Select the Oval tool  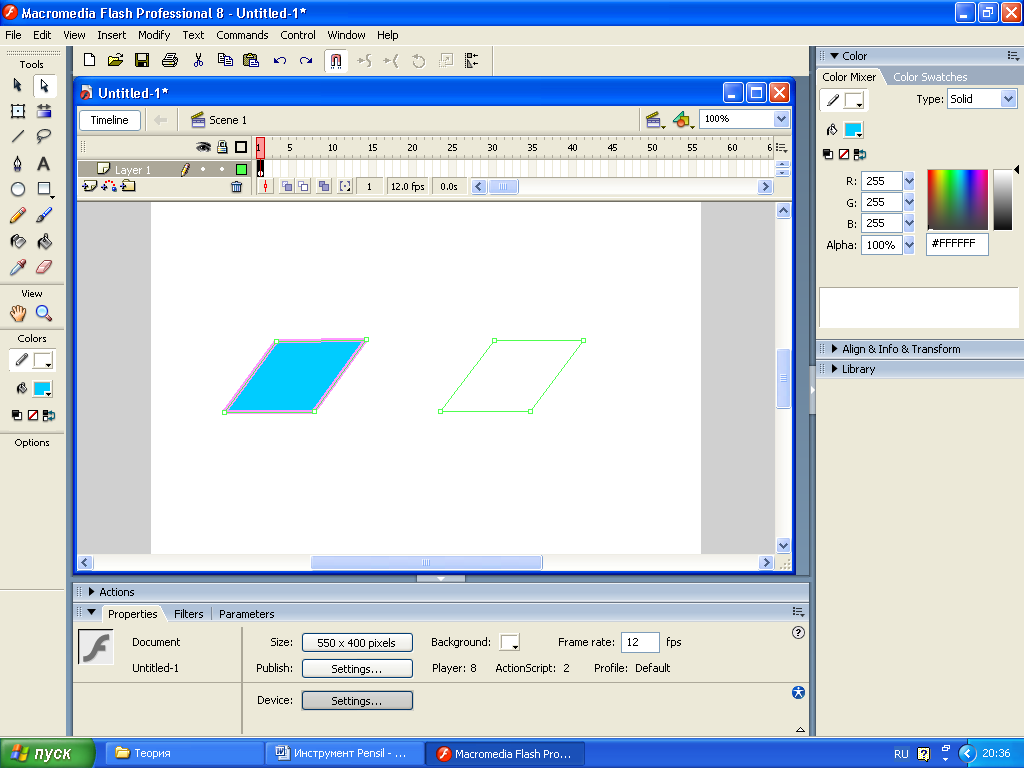(18, 189)
